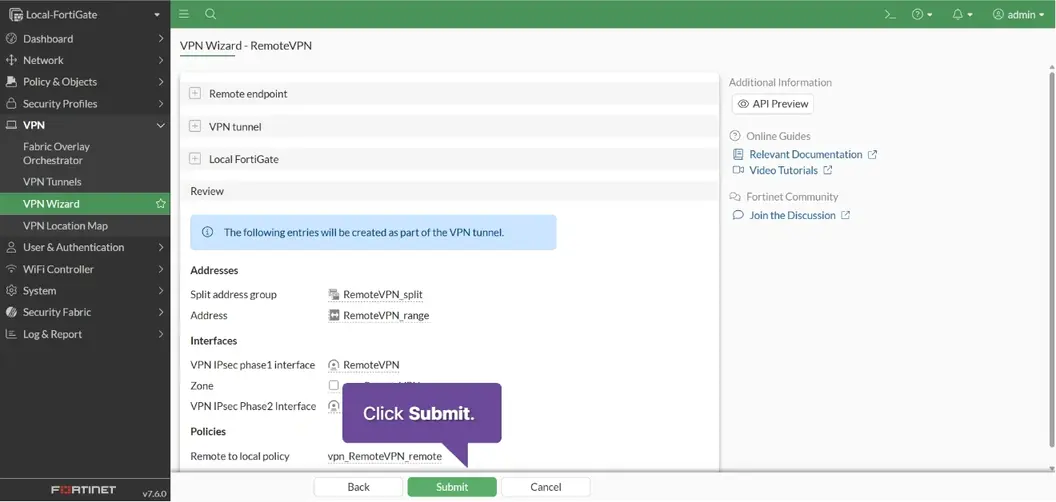Expand the Dashboard menu
Screen dimensions: 1056x502
85,38
